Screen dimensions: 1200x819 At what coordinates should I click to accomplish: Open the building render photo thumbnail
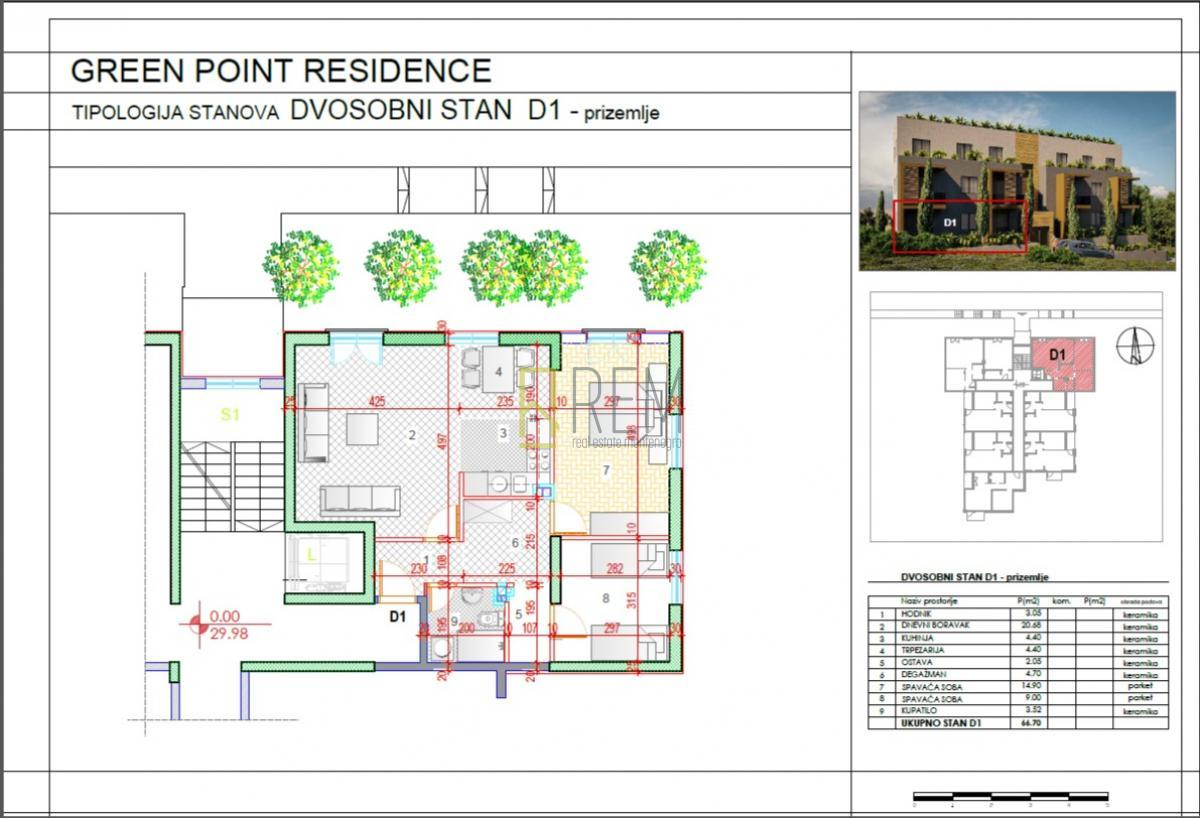pos(1017,181)
